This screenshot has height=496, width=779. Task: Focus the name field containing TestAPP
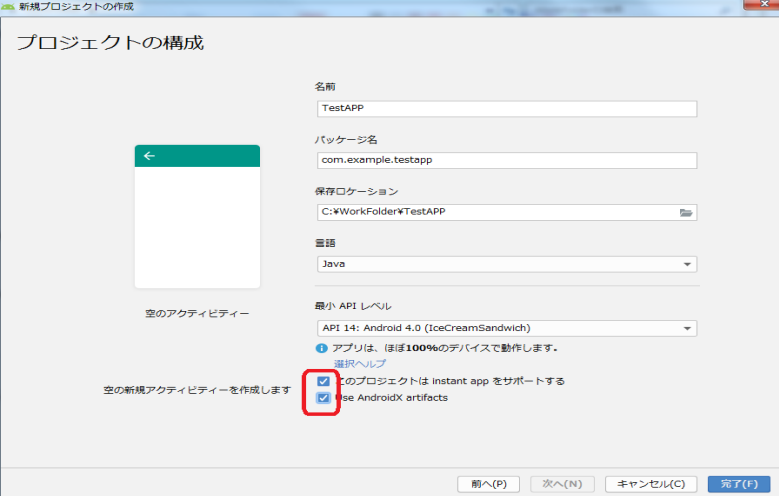(x=505, y=109)
